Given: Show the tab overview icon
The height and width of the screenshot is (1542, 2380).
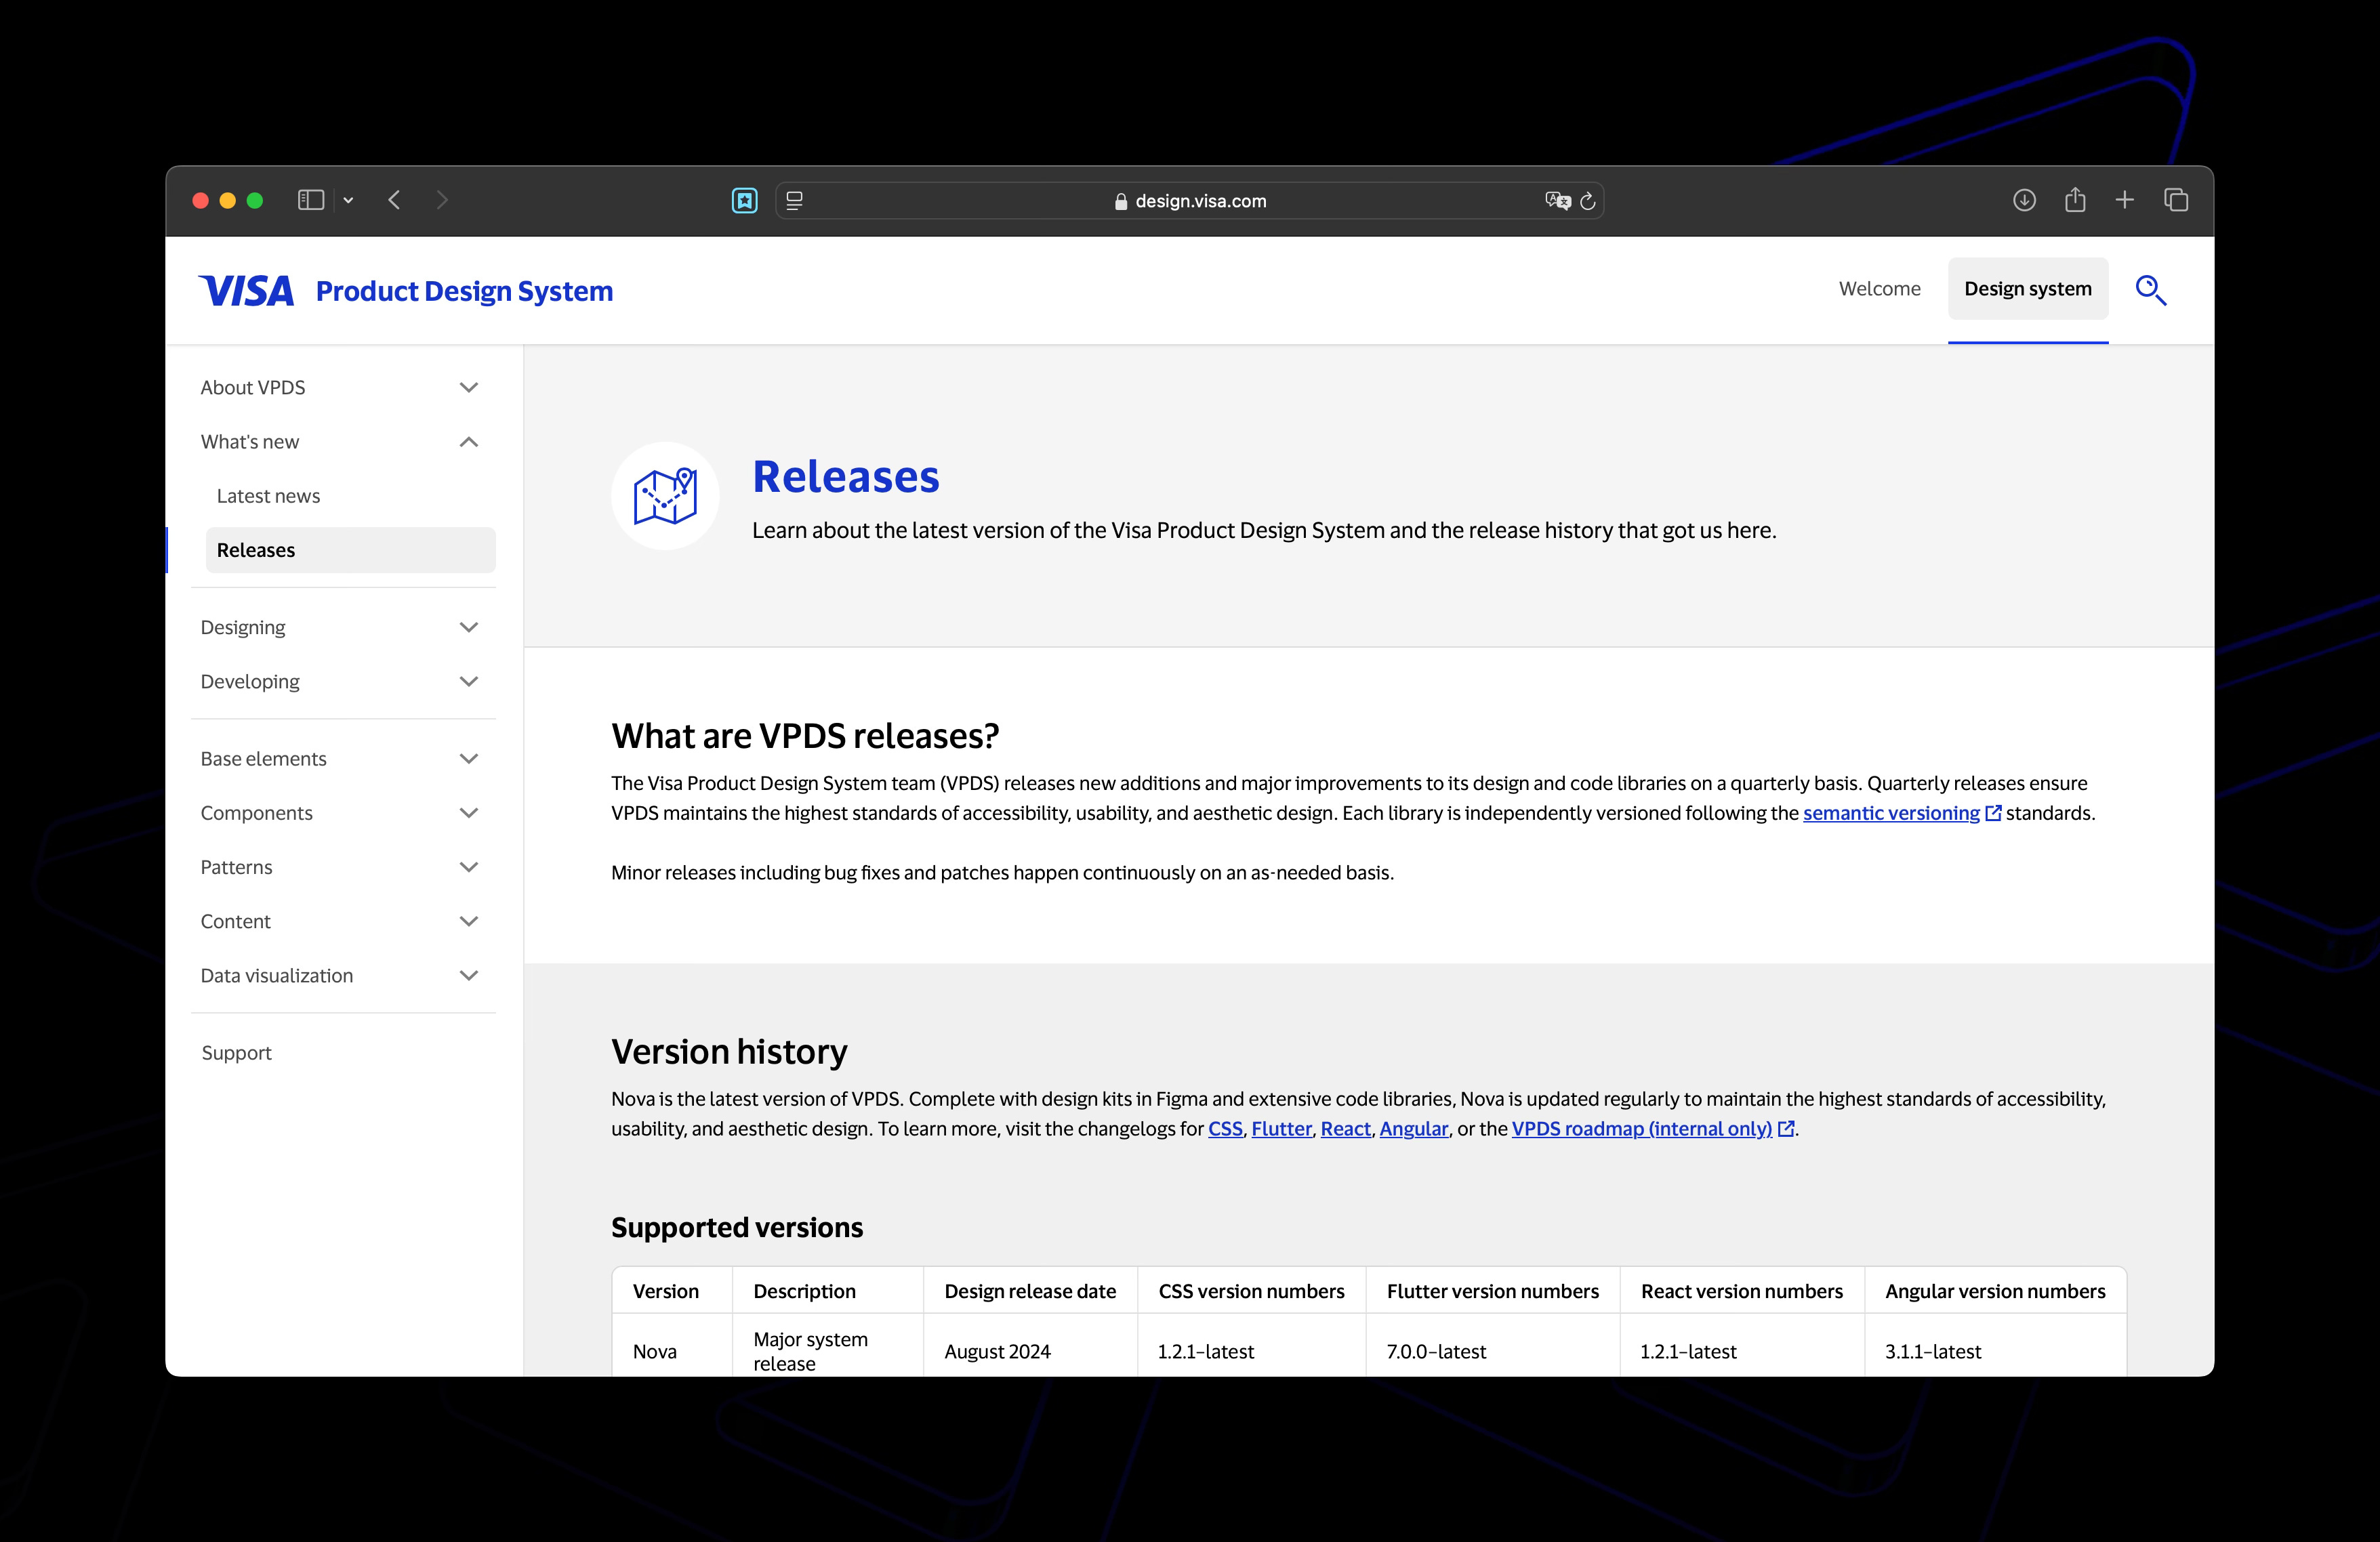Looking at the screenshot, I should coord(2176,200).
